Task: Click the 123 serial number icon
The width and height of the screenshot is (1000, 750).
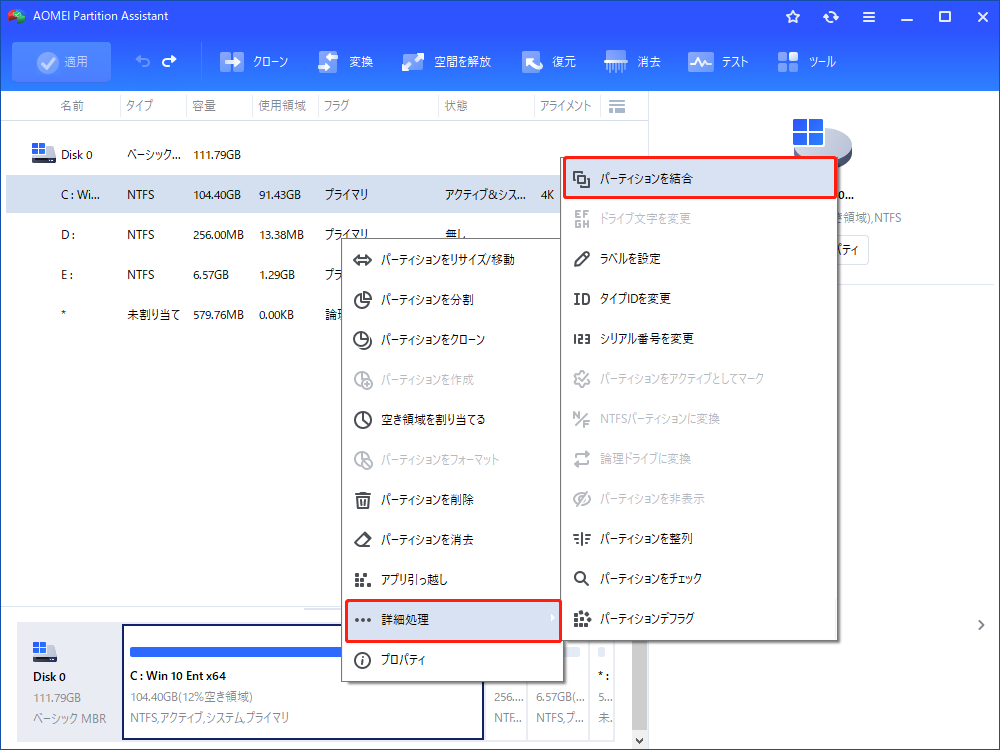Action: tap(581, 339)
